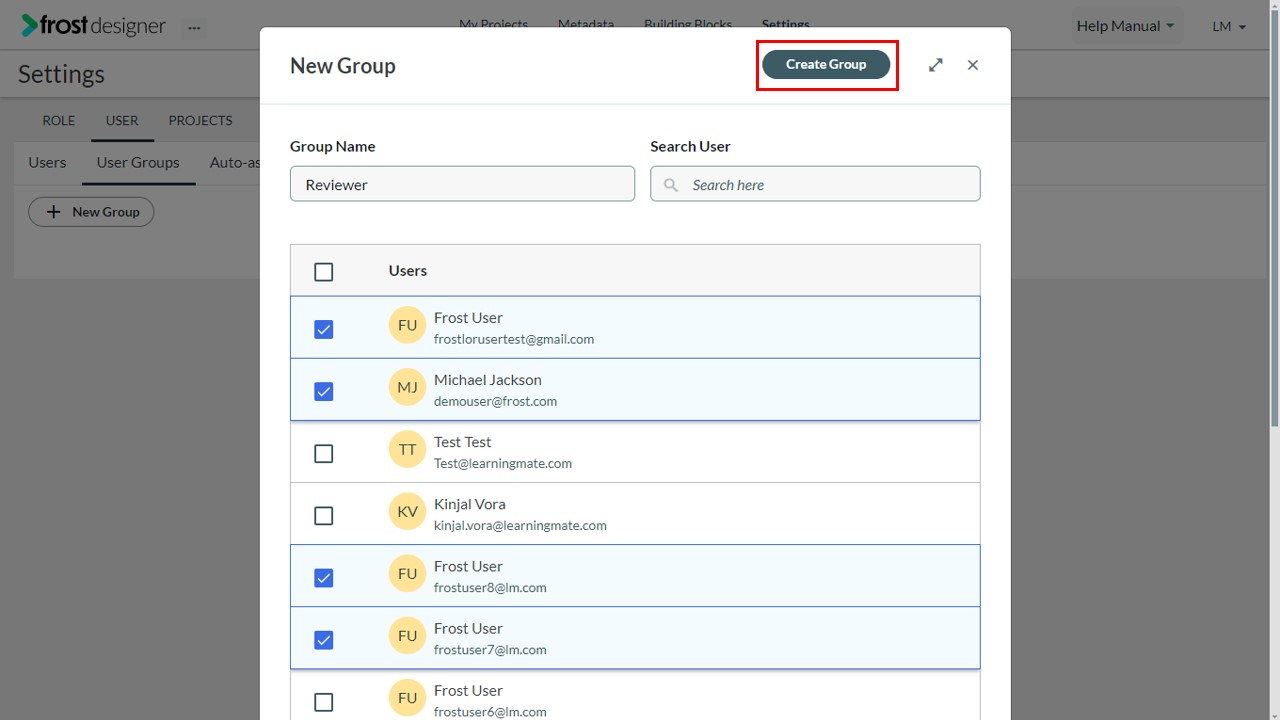
Task: Click the FU avatar for frostuser8@lm.com
Action: point(407,573)
